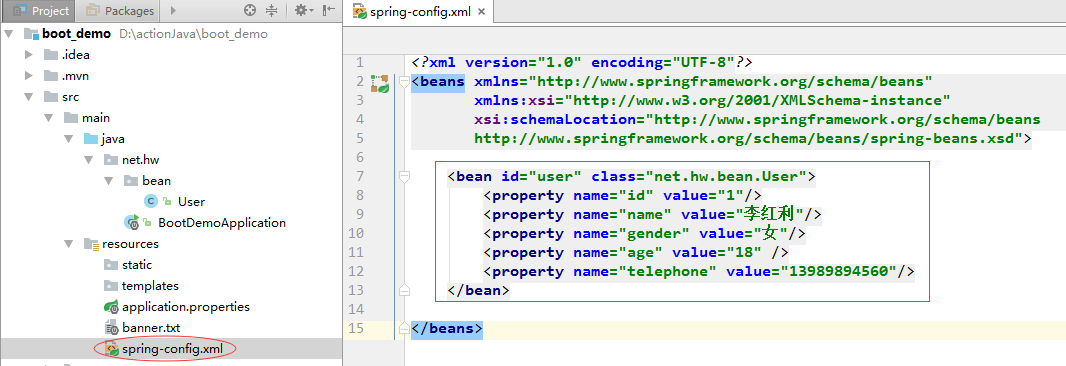Viewport: 1066px width, 366px height.
Task: Click the xml declaration on line 1
Action: [581, 63]
